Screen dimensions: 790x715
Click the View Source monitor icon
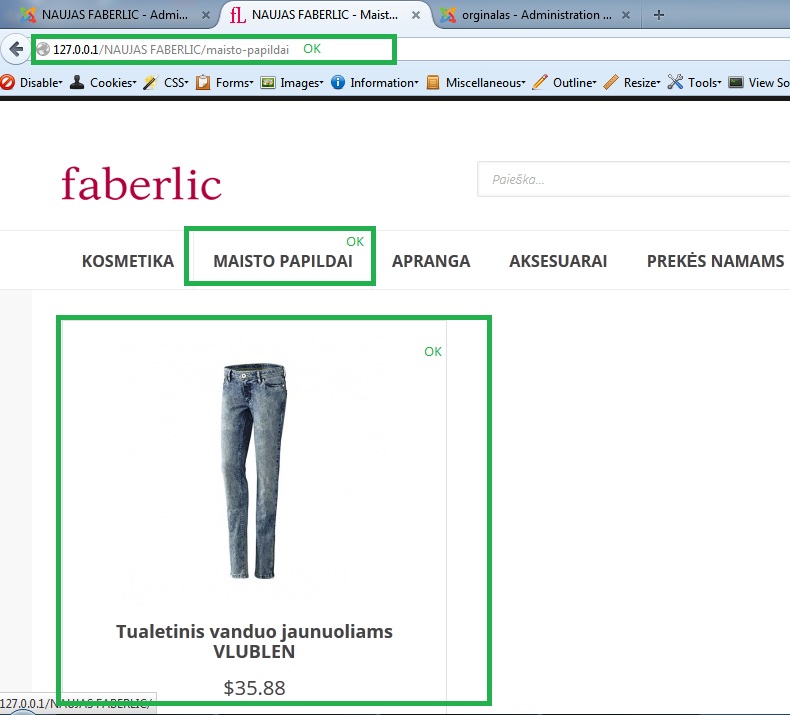[736, 82]
